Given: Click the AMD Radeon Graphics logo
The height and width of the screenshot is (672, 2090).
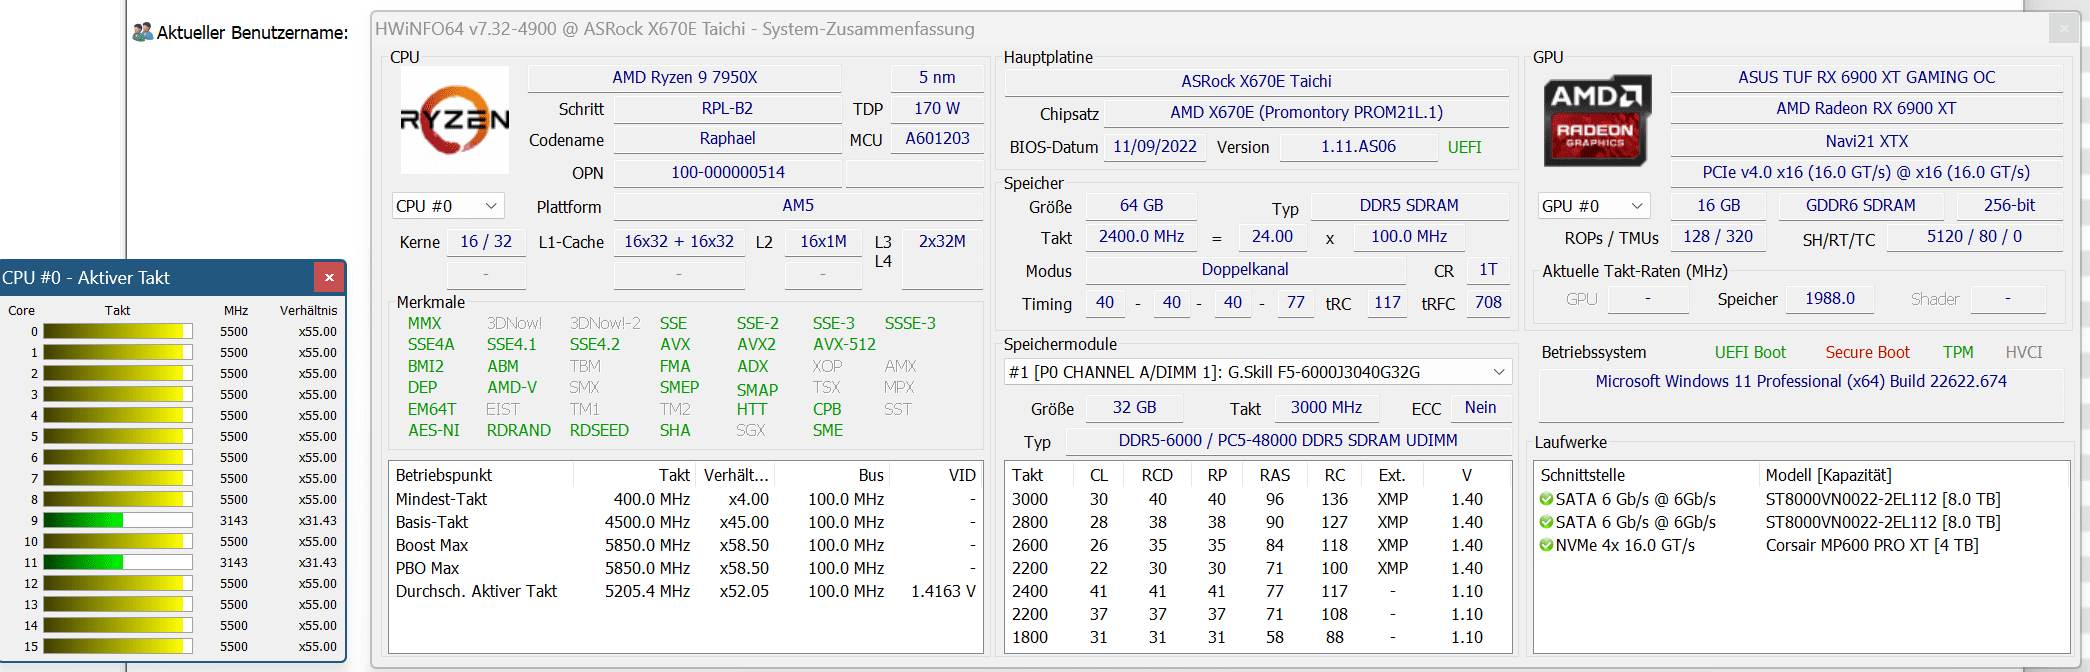Looking at the screenshot, I should pos(1595,120).
